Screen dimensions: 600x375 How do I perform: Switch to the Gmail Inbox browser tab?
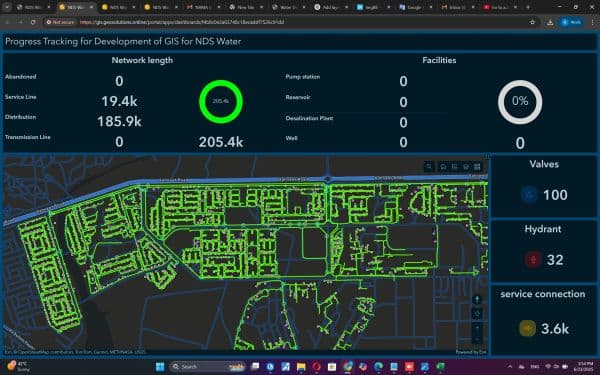click(x=458, y=7)
